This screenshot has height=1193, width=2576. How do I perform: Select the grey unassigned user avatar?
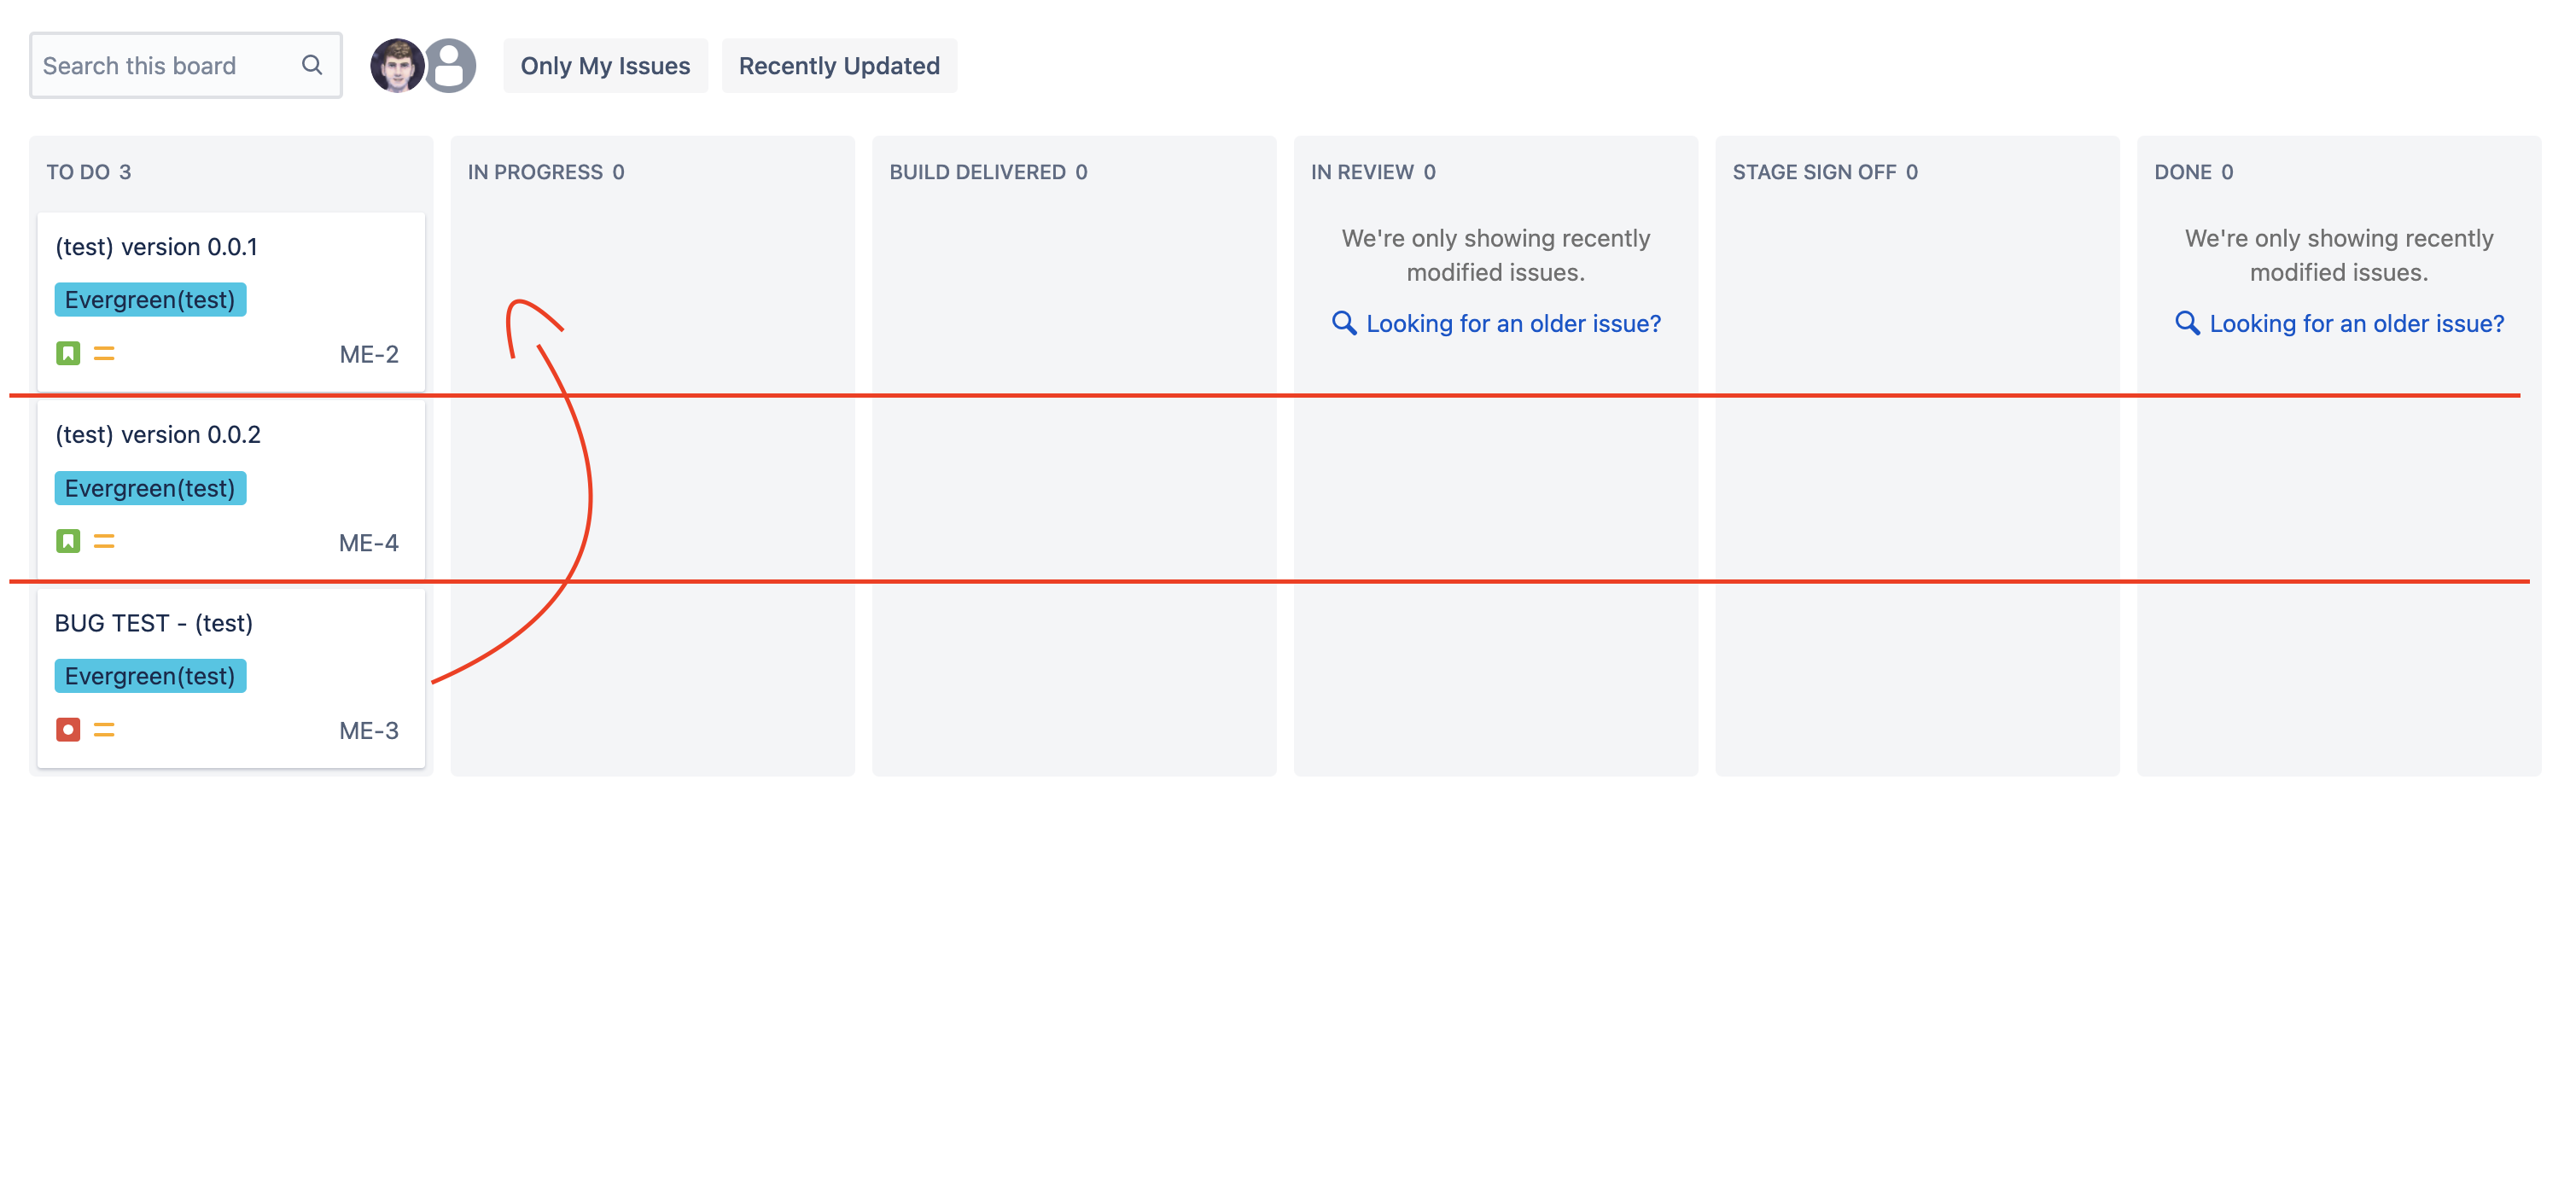450,66
